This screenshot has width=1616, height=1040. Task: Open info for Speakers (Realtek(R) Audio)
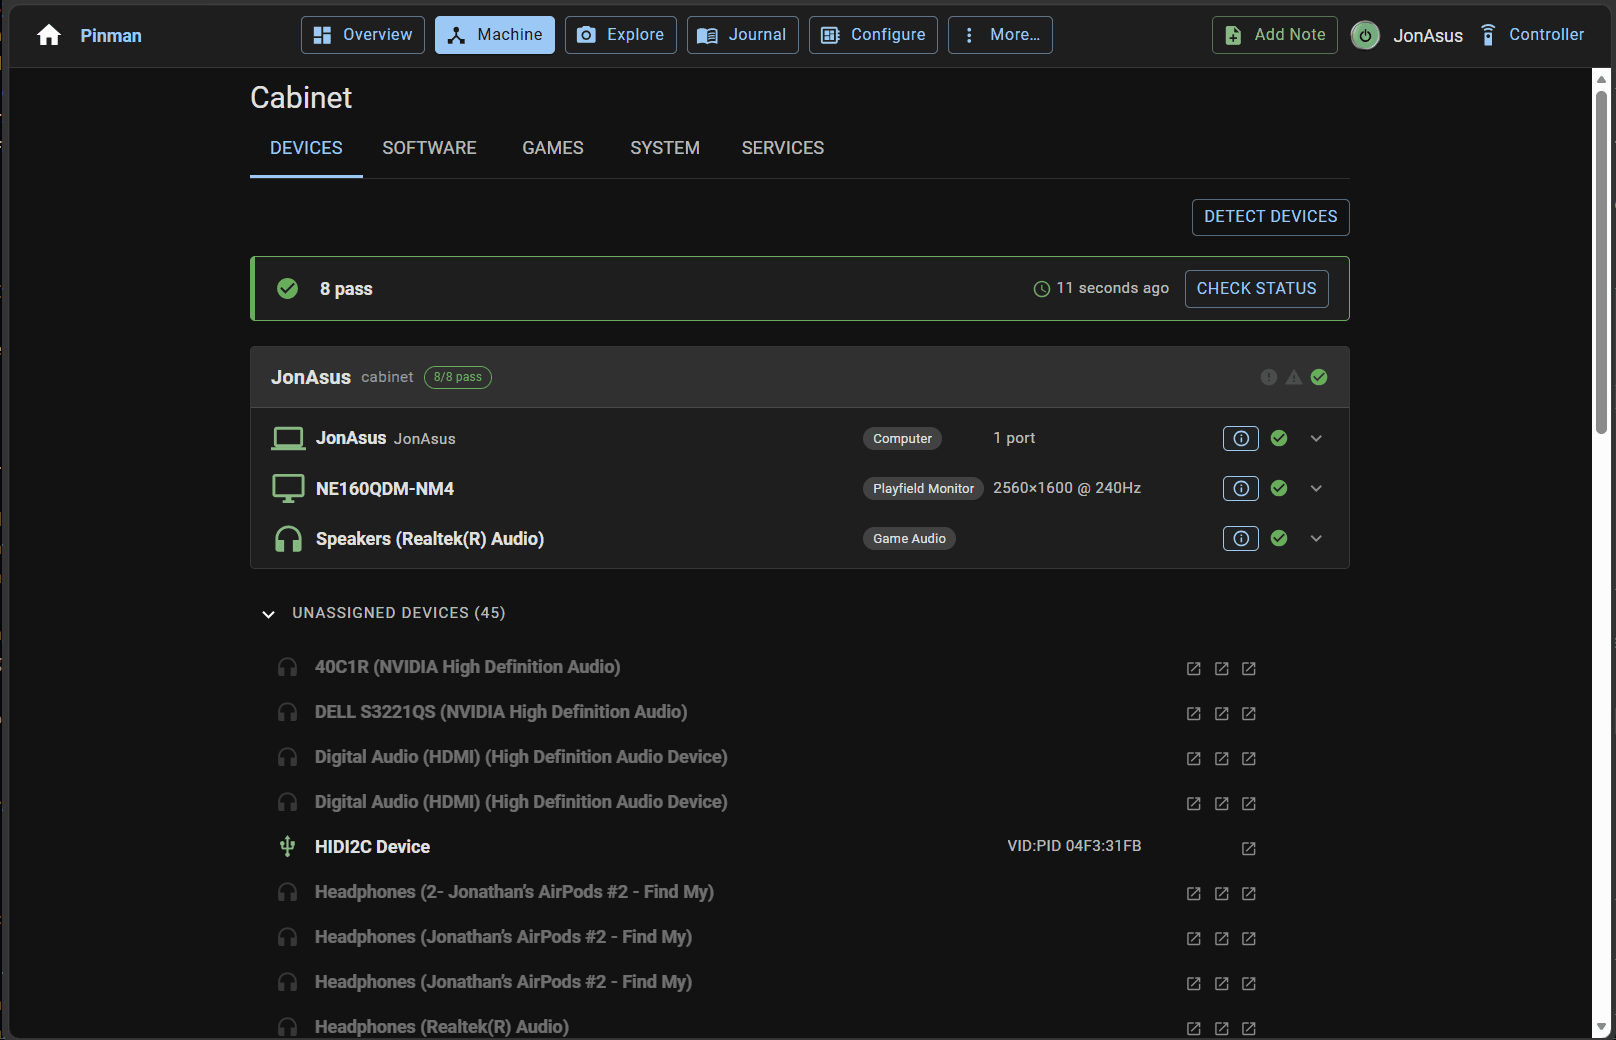pyautogui.click(x=1241, y=538)
